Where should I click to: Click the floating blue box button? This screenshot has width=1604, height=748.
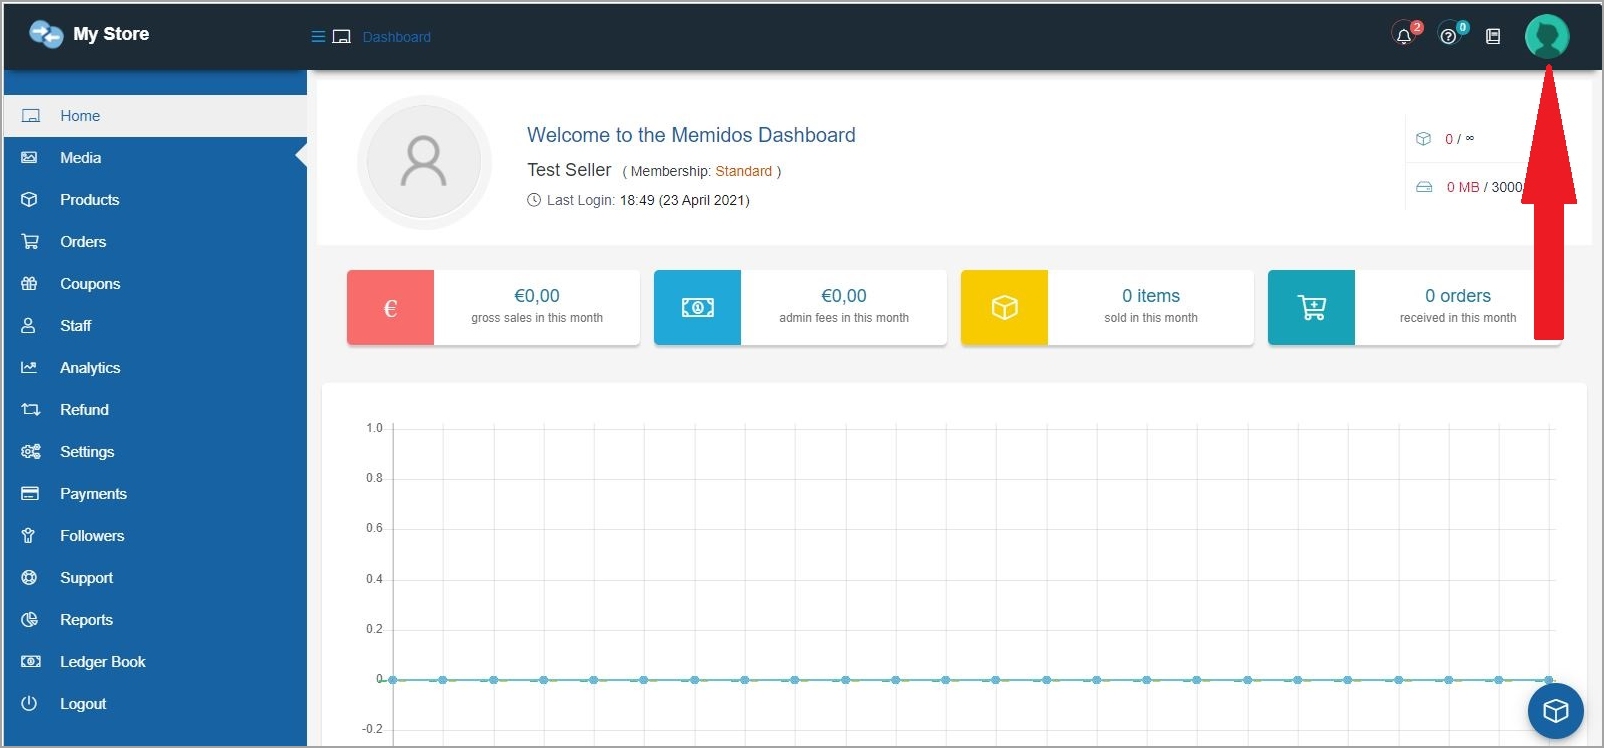pos(1555,711)
